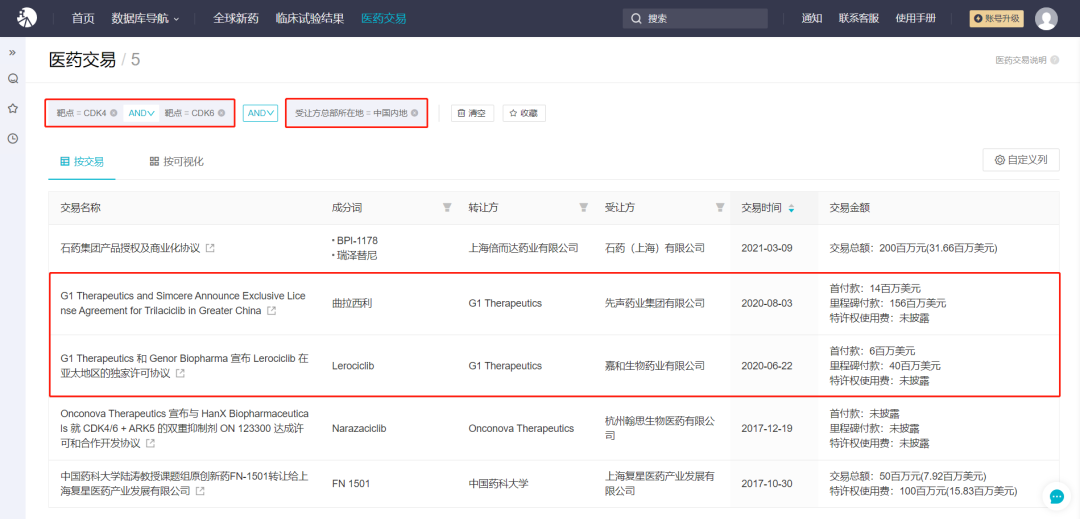Viewport: 1080px width, 519px height.
Task: Open AND dropdown before 受让方总部所在地 filter
Action: (260, 113)
